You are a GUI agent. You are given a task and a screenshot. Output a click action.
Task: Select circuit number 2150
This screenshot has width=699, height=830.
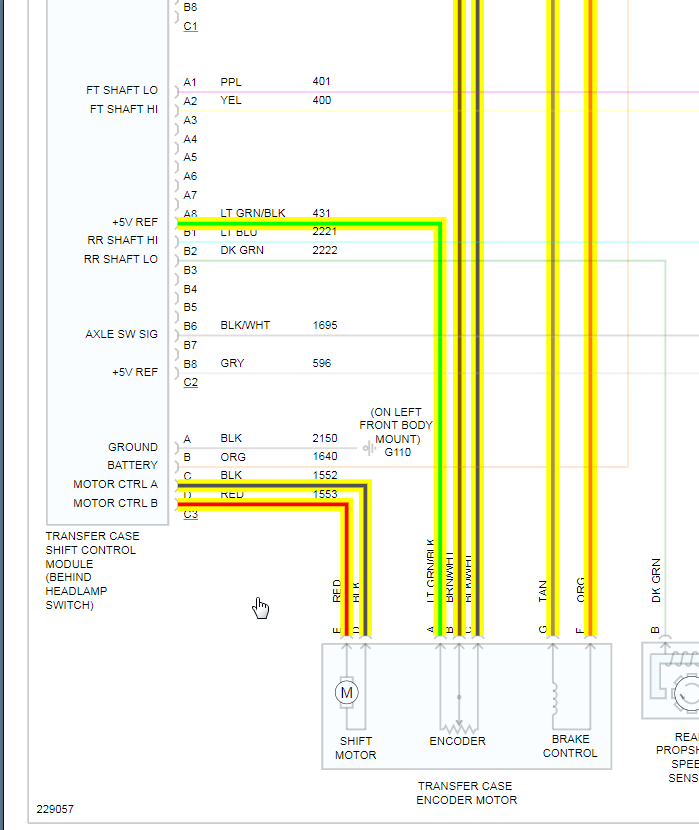pyautogui.click(x=325, y=438)
